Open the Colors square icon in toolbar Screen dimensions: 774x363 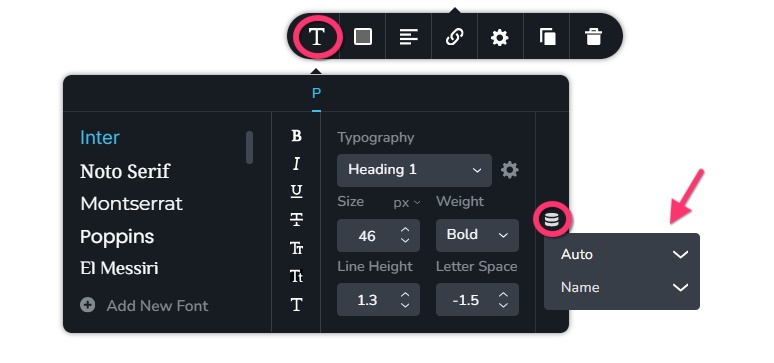(x=363, y=37)
